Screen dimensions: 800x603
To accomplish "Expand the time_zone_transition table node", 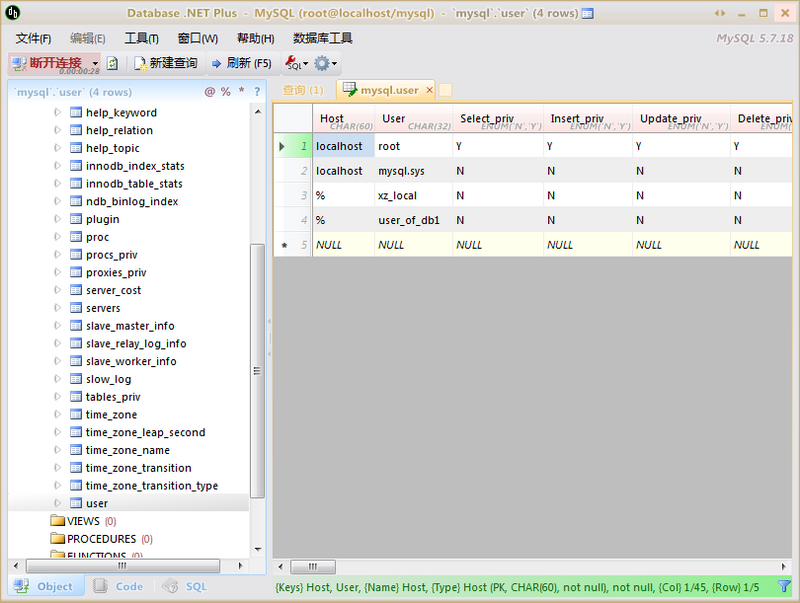I will pos(58,467).
